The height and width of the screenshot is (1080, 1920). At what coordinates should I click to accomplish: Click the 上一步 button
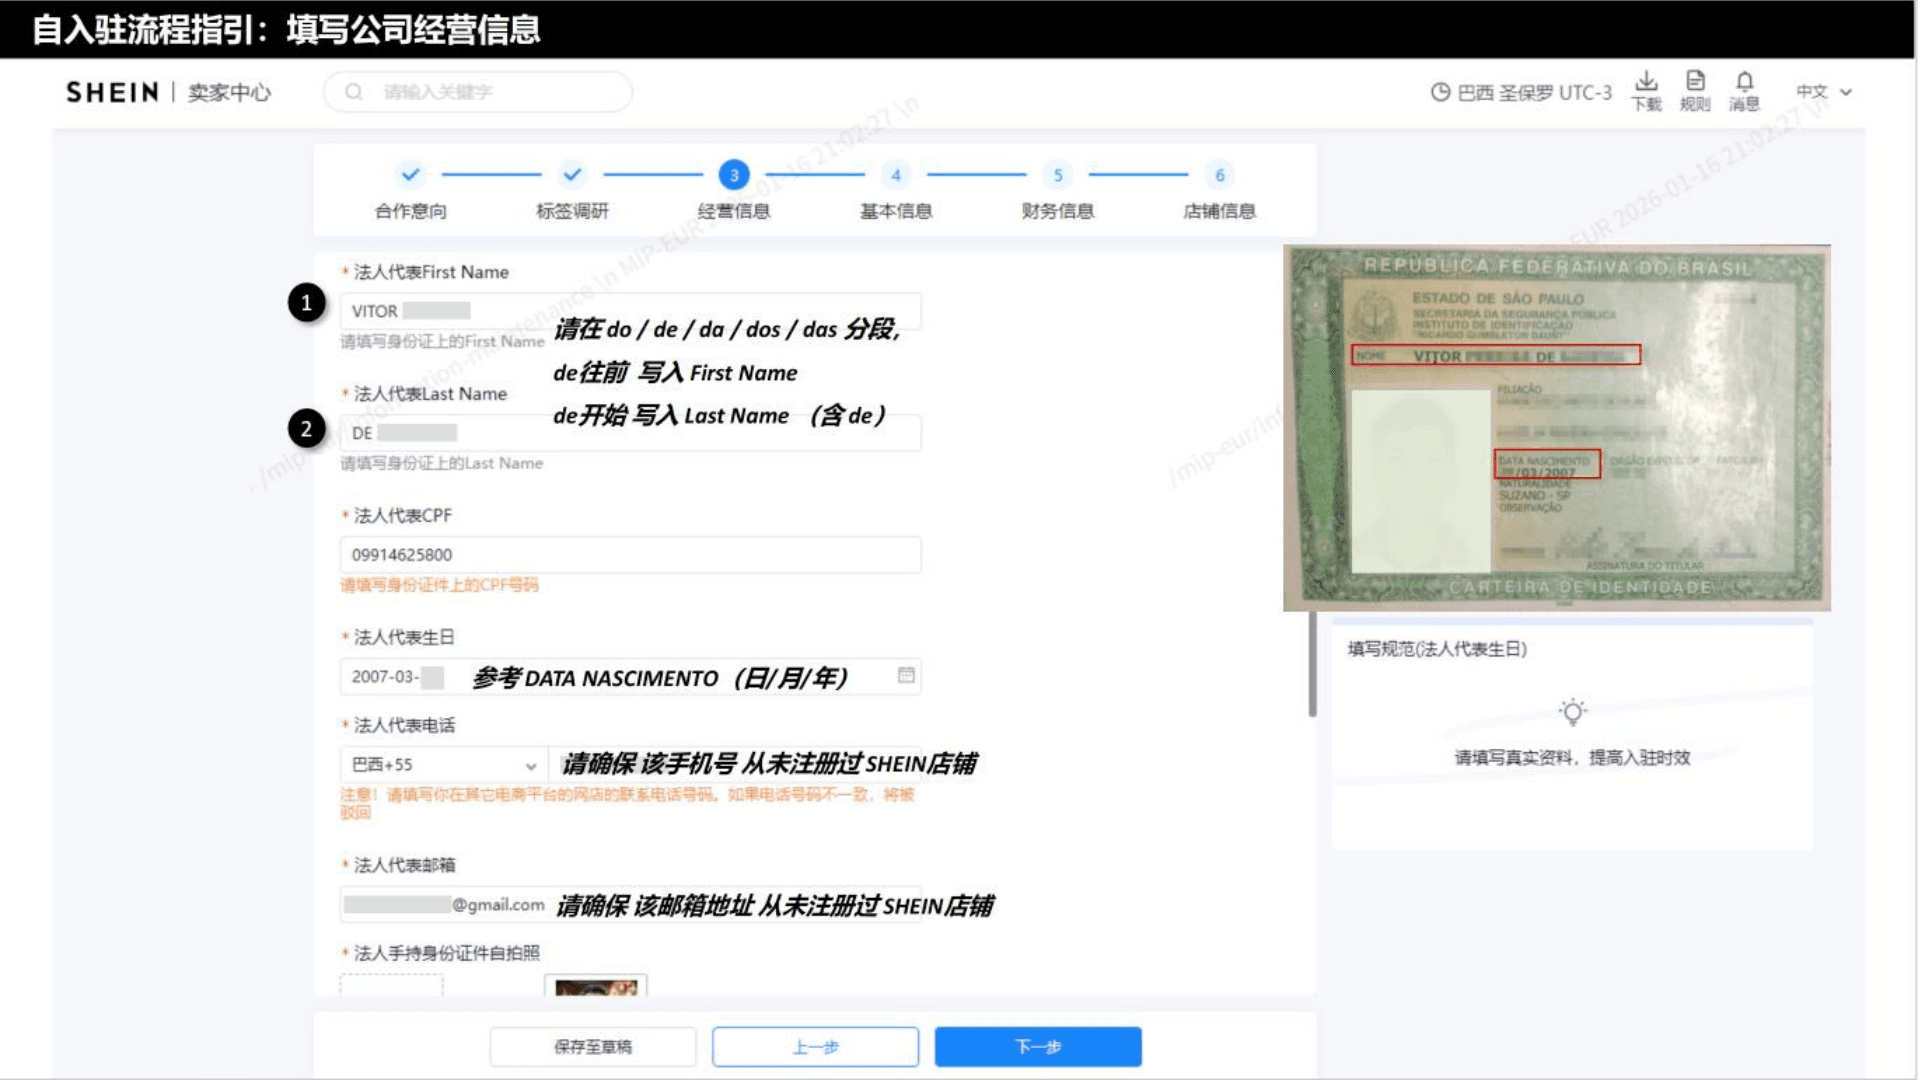[x=815, y=1047]
